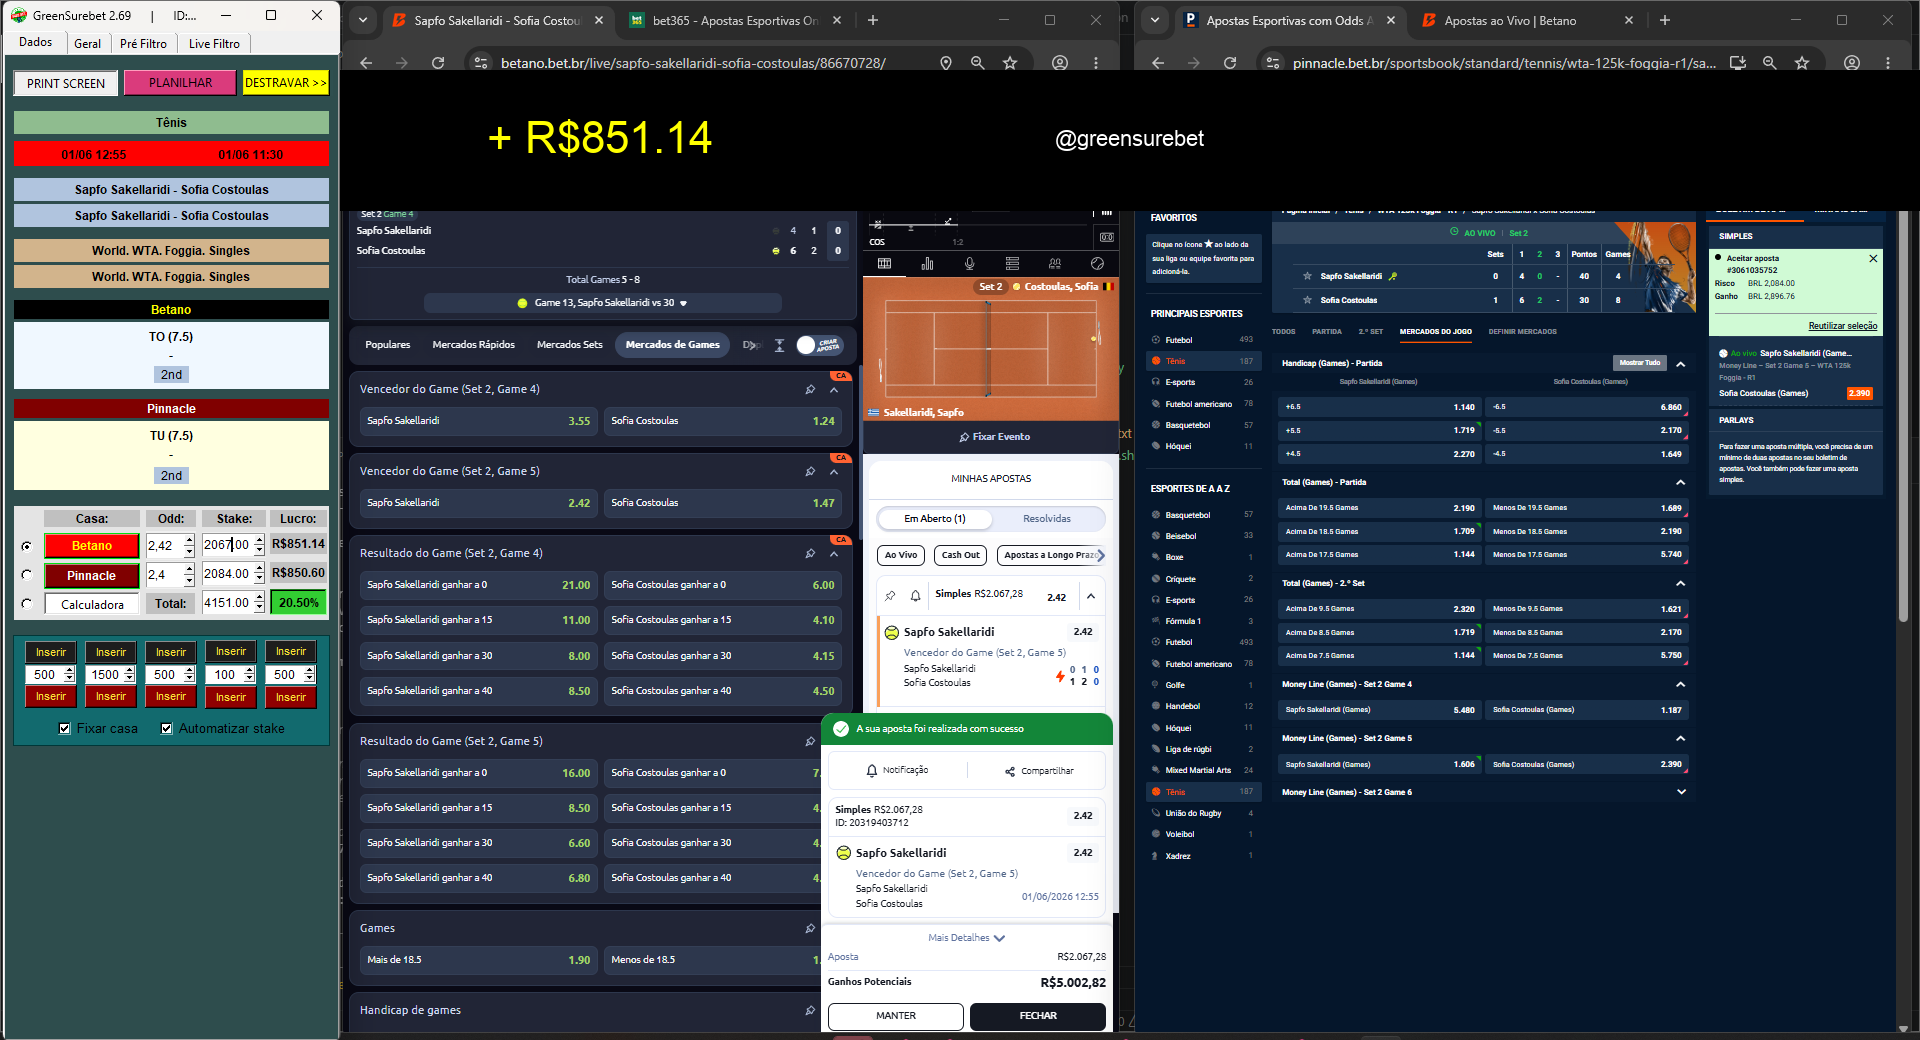
Task: Open the tab search dropdown in Pinnacle browser window
Action: coord(1155,20)
